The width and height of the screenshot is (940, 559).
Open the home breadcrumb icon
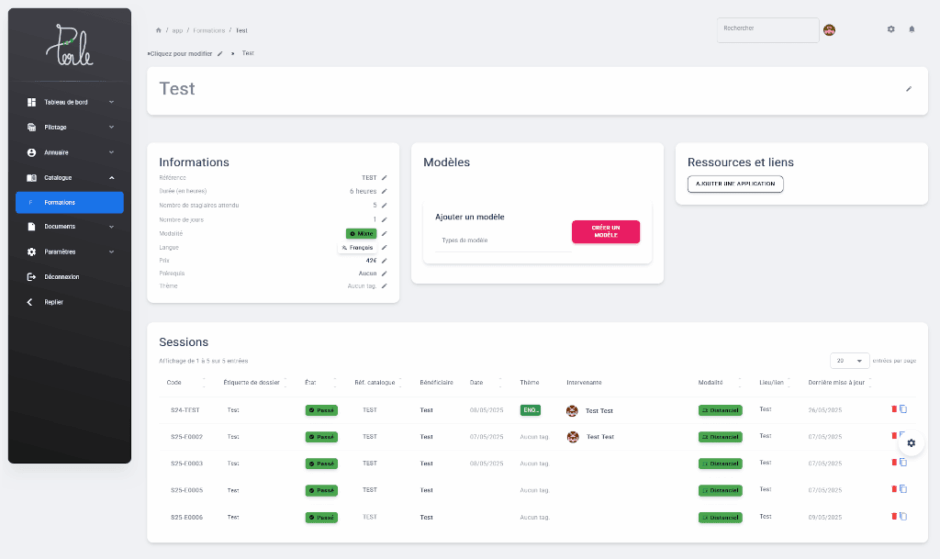point(158,30)
